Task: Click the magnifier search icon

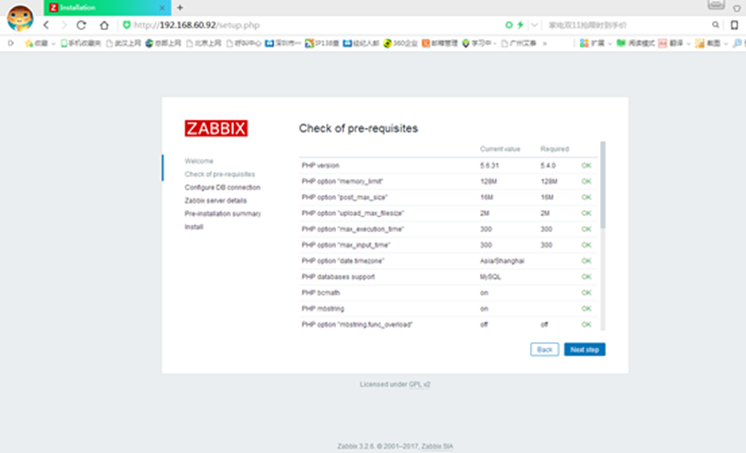Action: tap(716, 25)
